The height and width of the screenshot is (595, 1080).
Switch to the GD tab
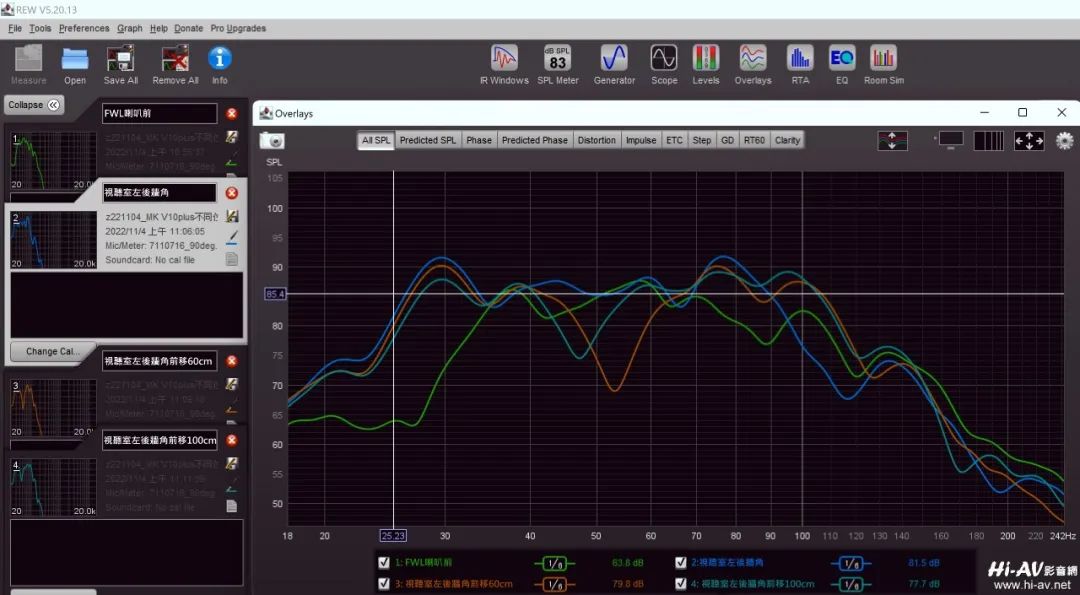[727, 140]
